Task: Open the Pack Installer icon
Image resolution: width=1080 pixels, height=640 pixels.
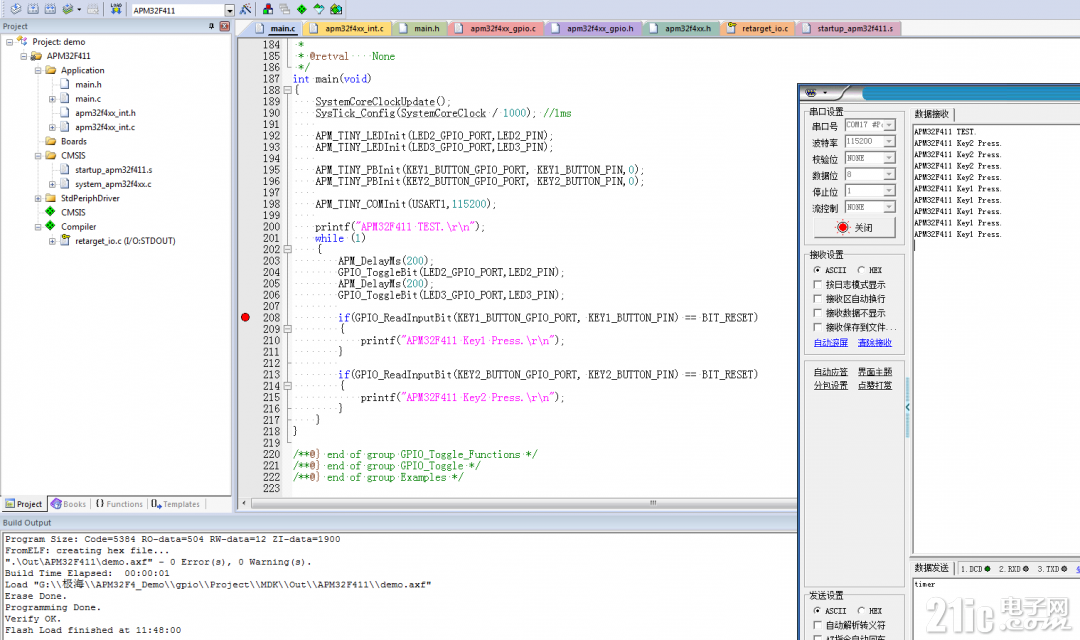Action: click(x=336, y=9)
